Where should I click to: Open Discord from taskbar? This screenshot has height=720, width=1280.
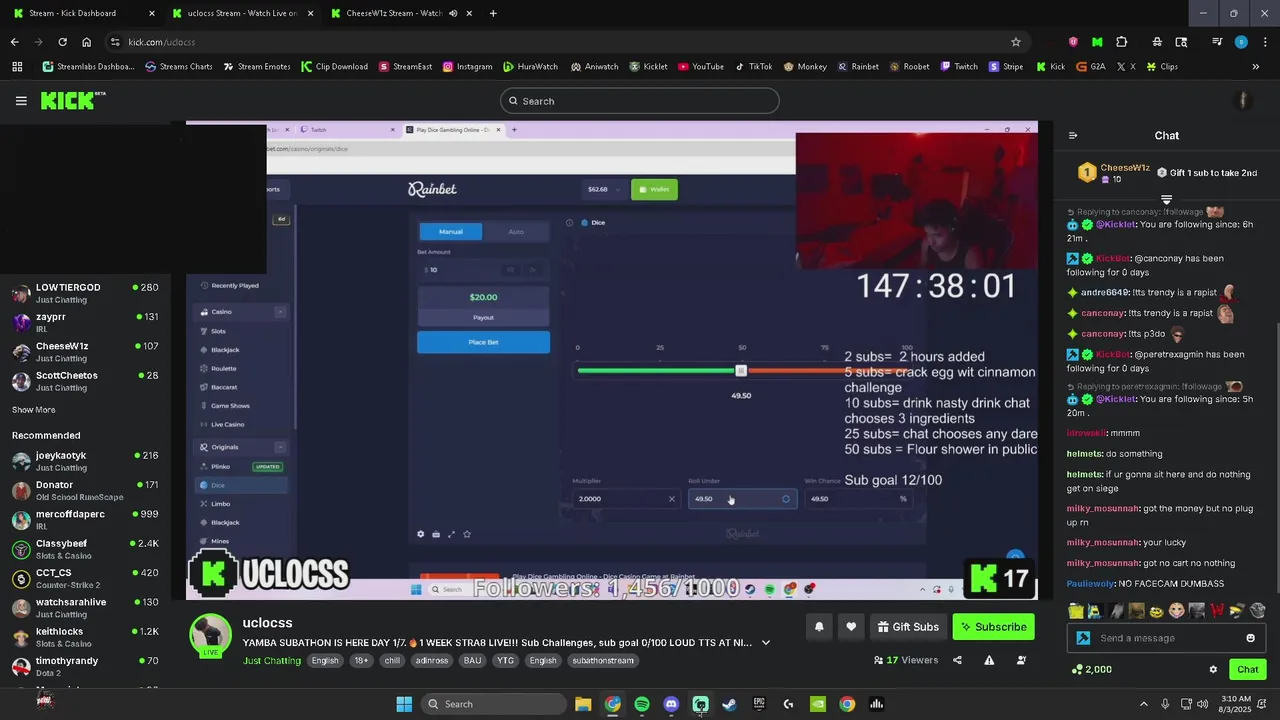tap(671, 704)
